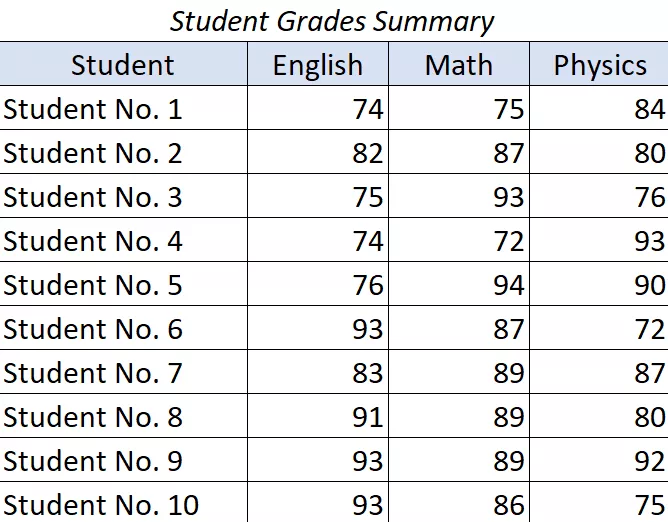Viewport: 668px width, 522px height.
Task: Select the Physics column header
Action: click(600, 65)
